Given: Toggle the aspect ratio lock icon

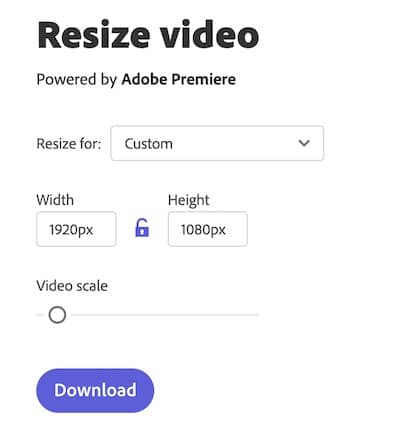Looking at the screenshot, I should [142, 228].
